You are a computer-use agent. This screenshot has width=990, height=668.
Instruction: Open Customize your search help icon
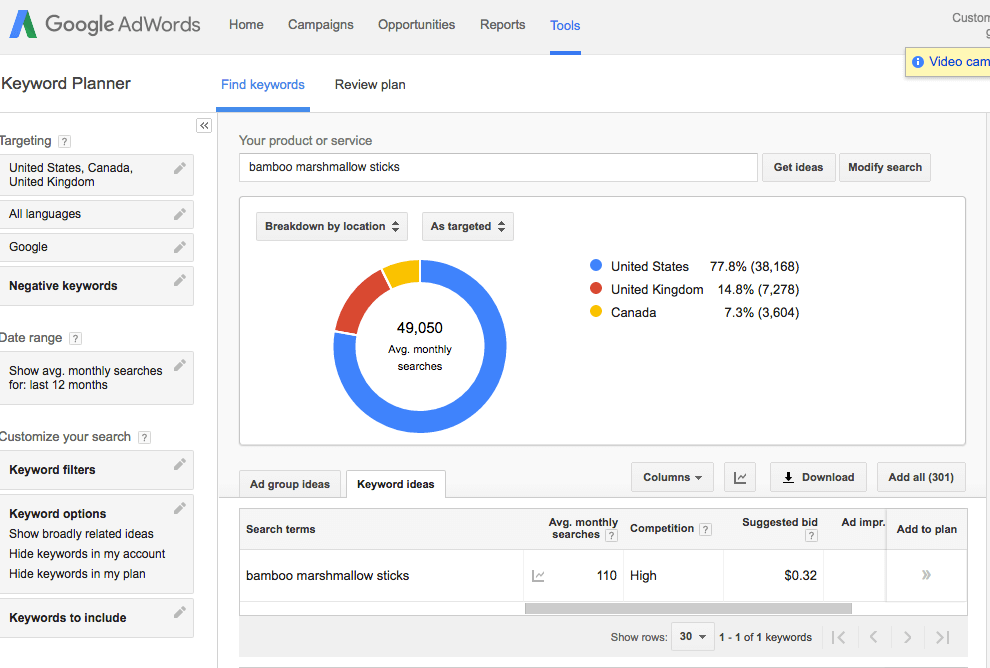[145, 438]
